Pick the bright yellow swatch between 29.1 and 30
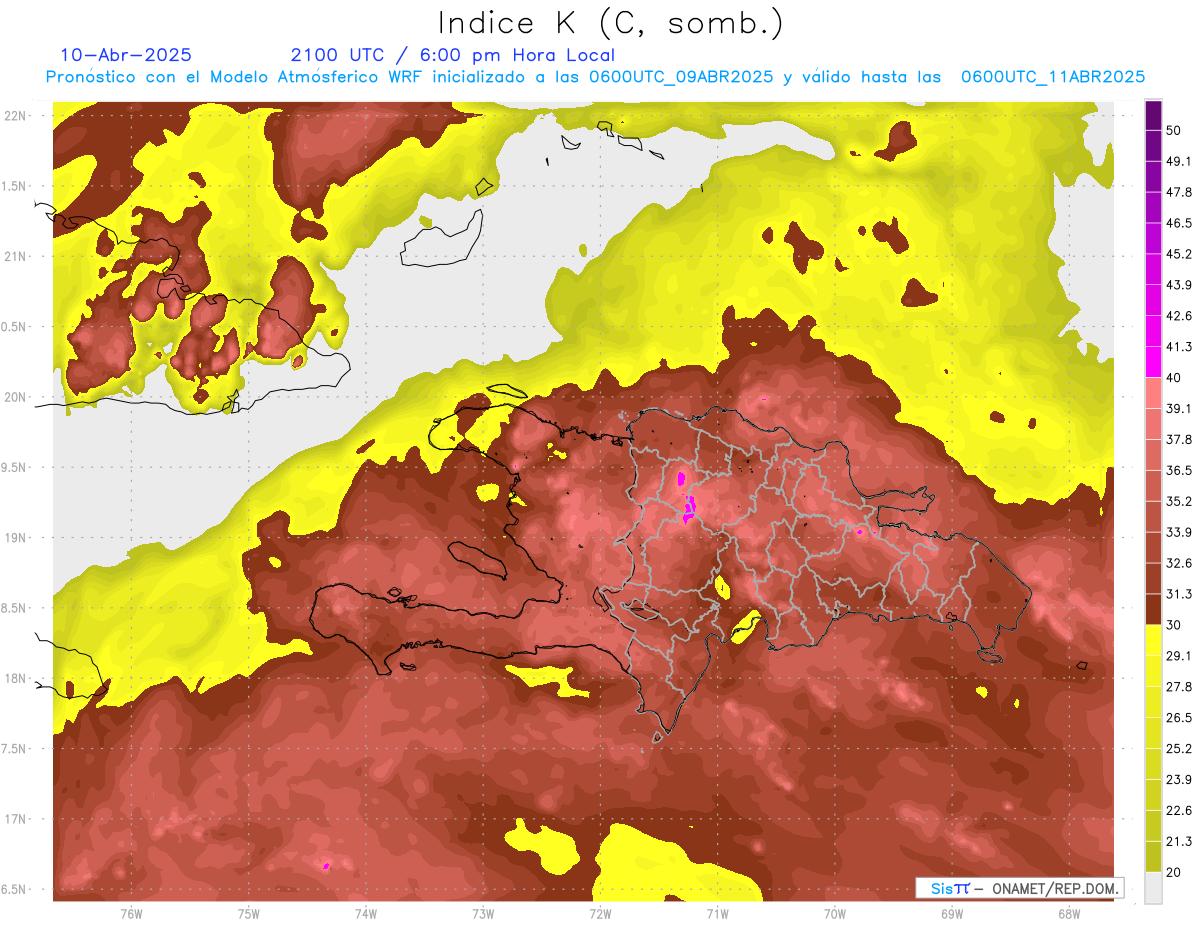Screen dimensions: 1200x927 (x=1153, y=640)
